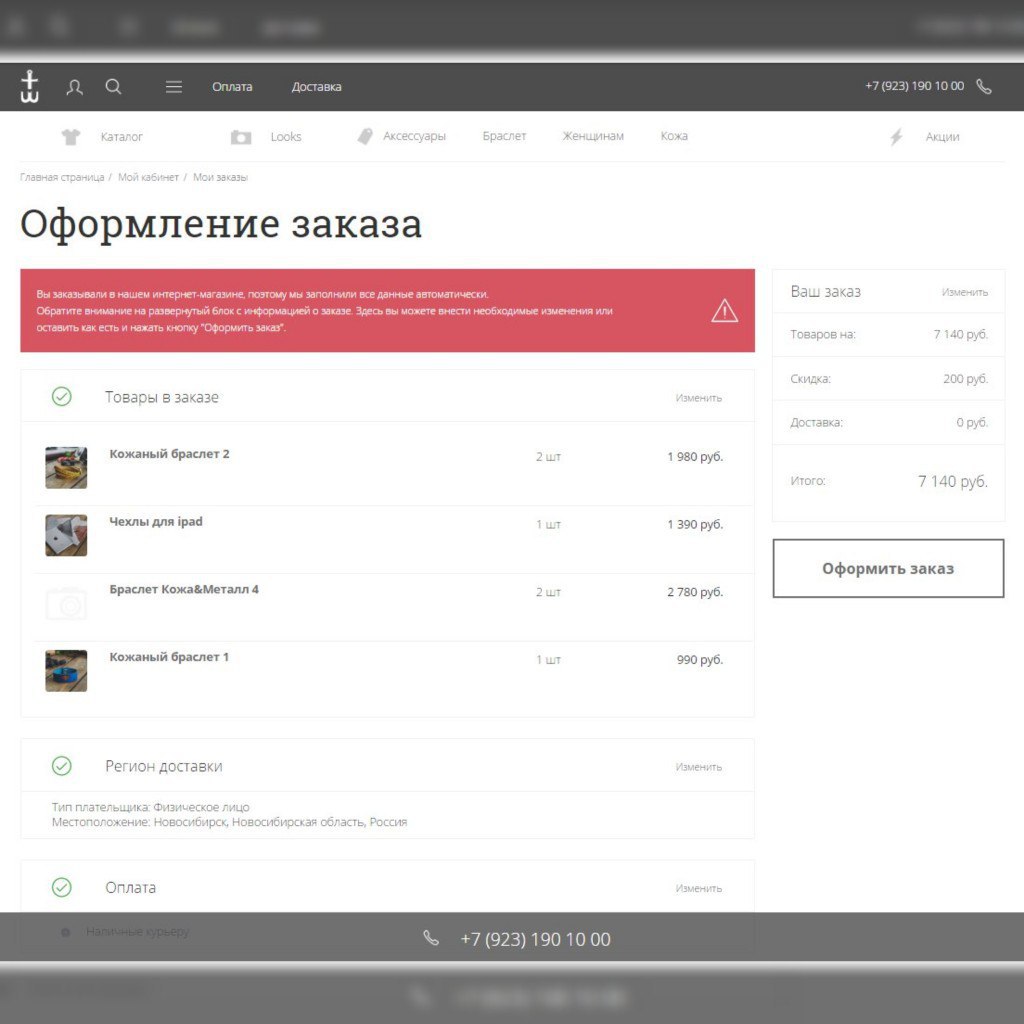Click phone icon in bottom bar
The image size is (1024, 1024).
431,938
